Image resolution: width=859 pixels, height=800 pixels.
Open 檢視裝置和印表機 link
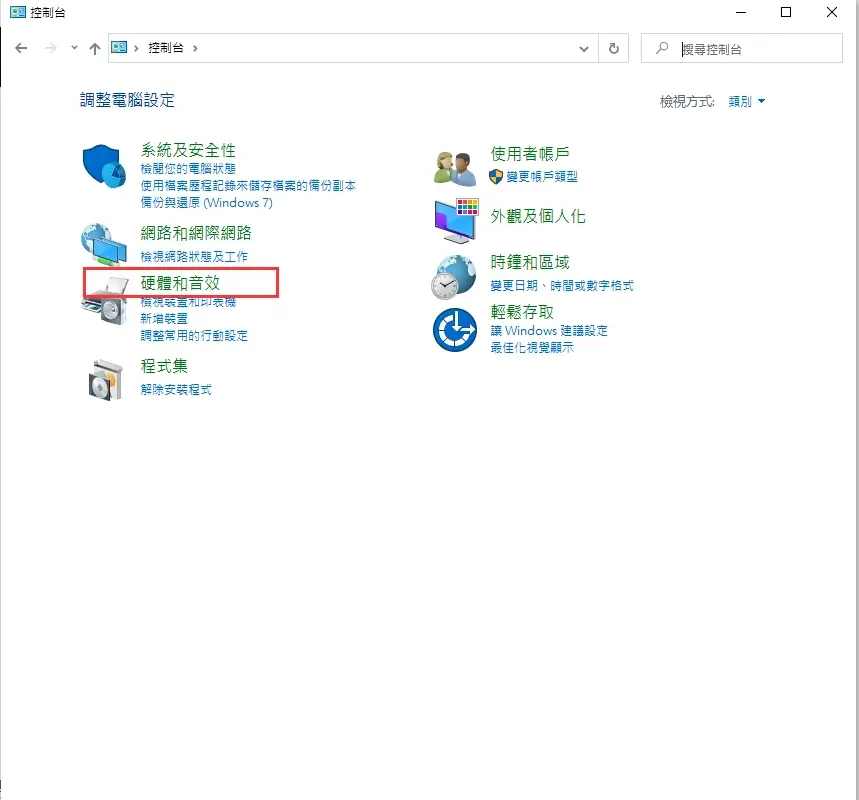tap(188, 302)
